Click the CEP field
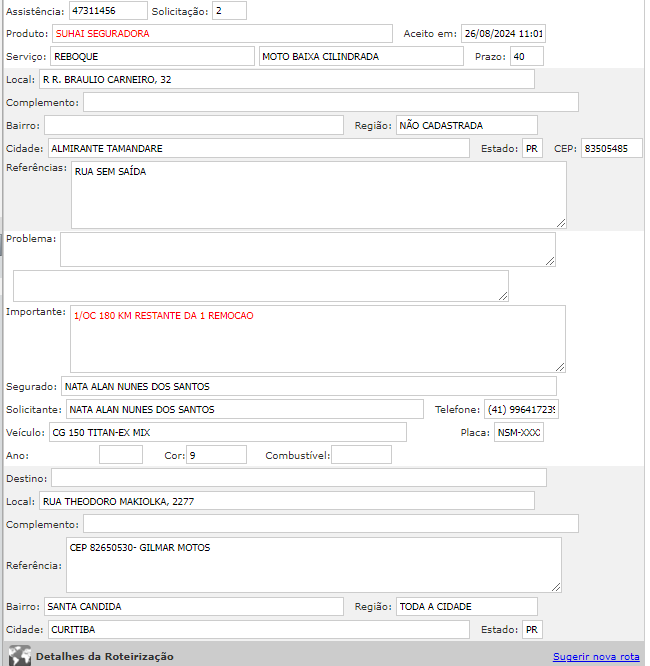Viewport: 650px width, 666px height. [611, 148]
